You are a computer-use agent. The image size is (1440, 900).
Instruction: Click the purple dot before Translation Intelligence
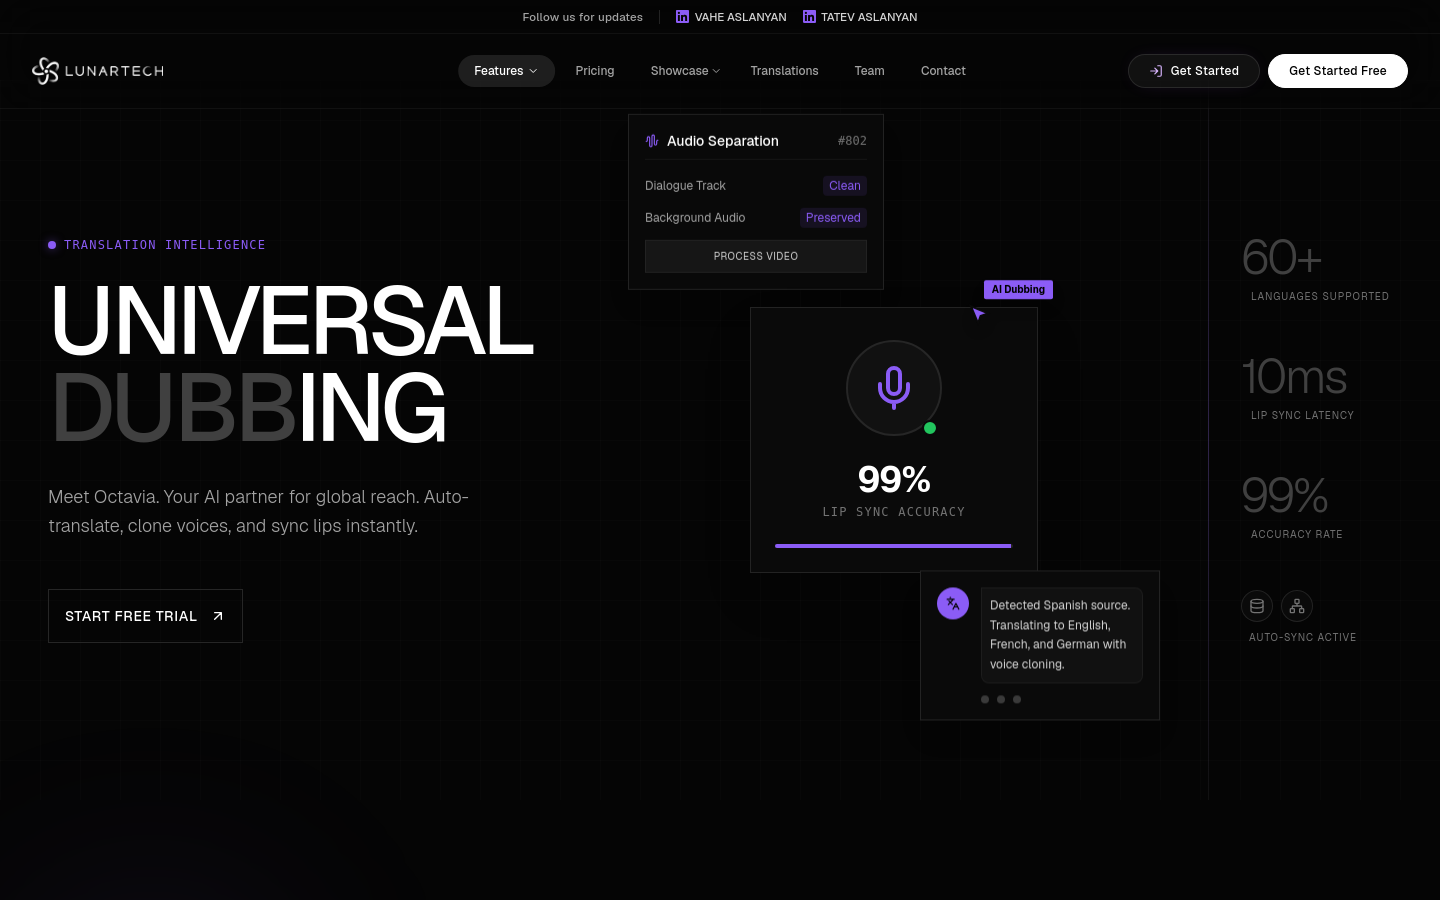tap(52, 245)
